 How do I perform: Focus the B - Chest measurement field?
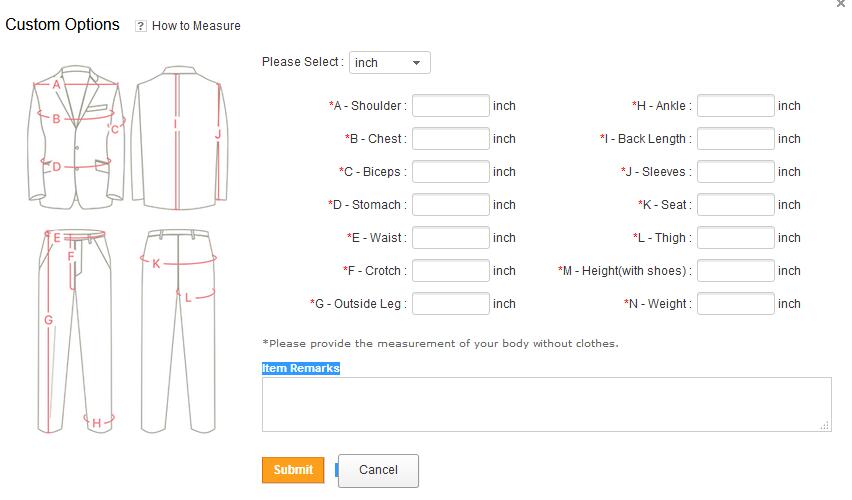(x=451, y=139)
